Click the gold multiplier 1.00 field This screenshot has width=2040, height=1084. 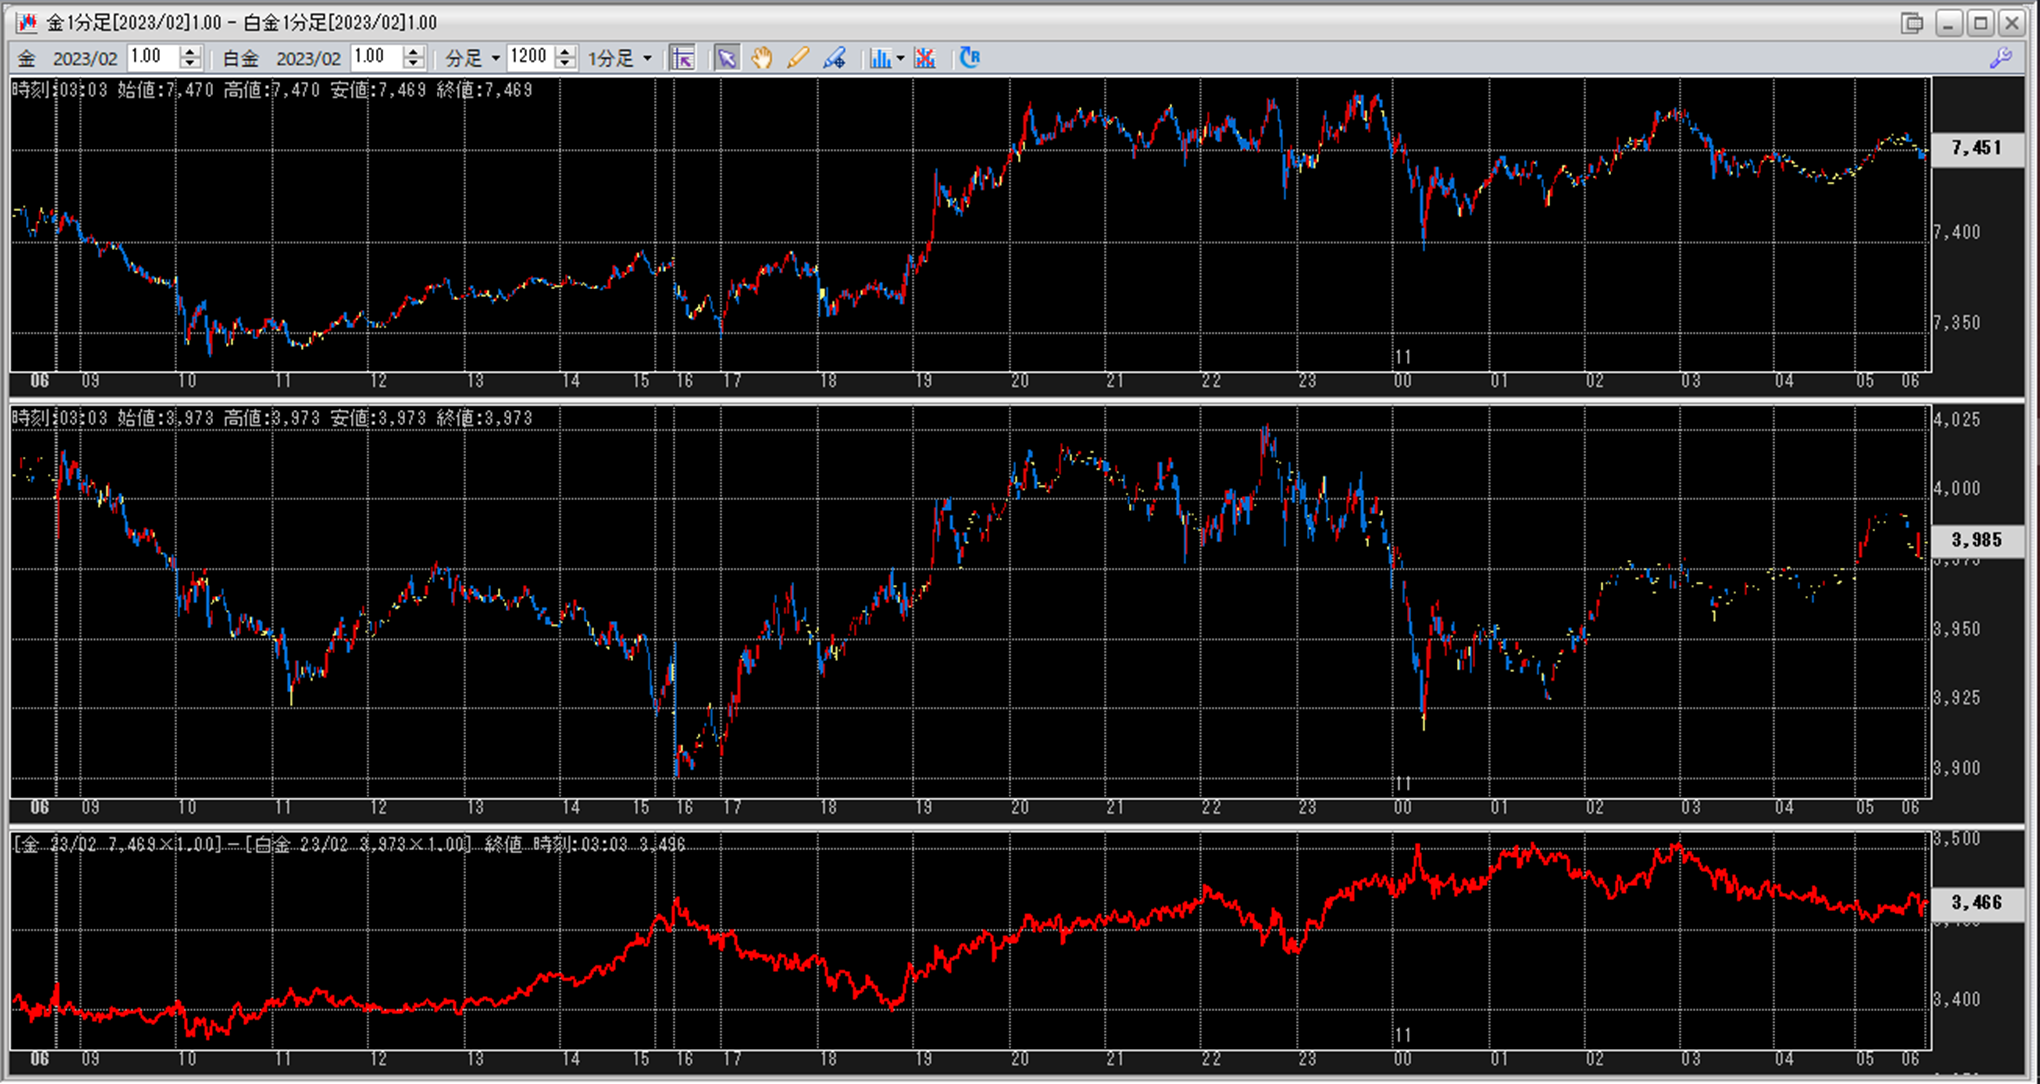150,57
